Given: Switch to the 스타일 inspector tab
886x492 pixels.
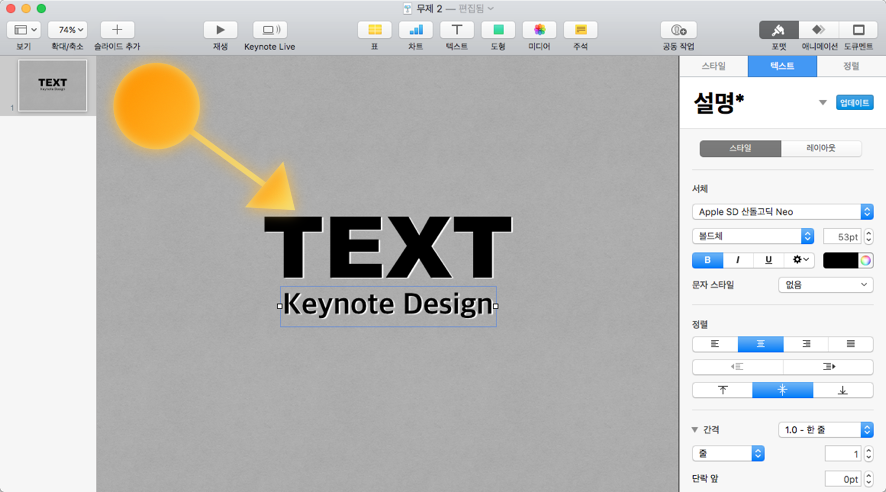Looking at the screenshot, I should tap(714, 66).
